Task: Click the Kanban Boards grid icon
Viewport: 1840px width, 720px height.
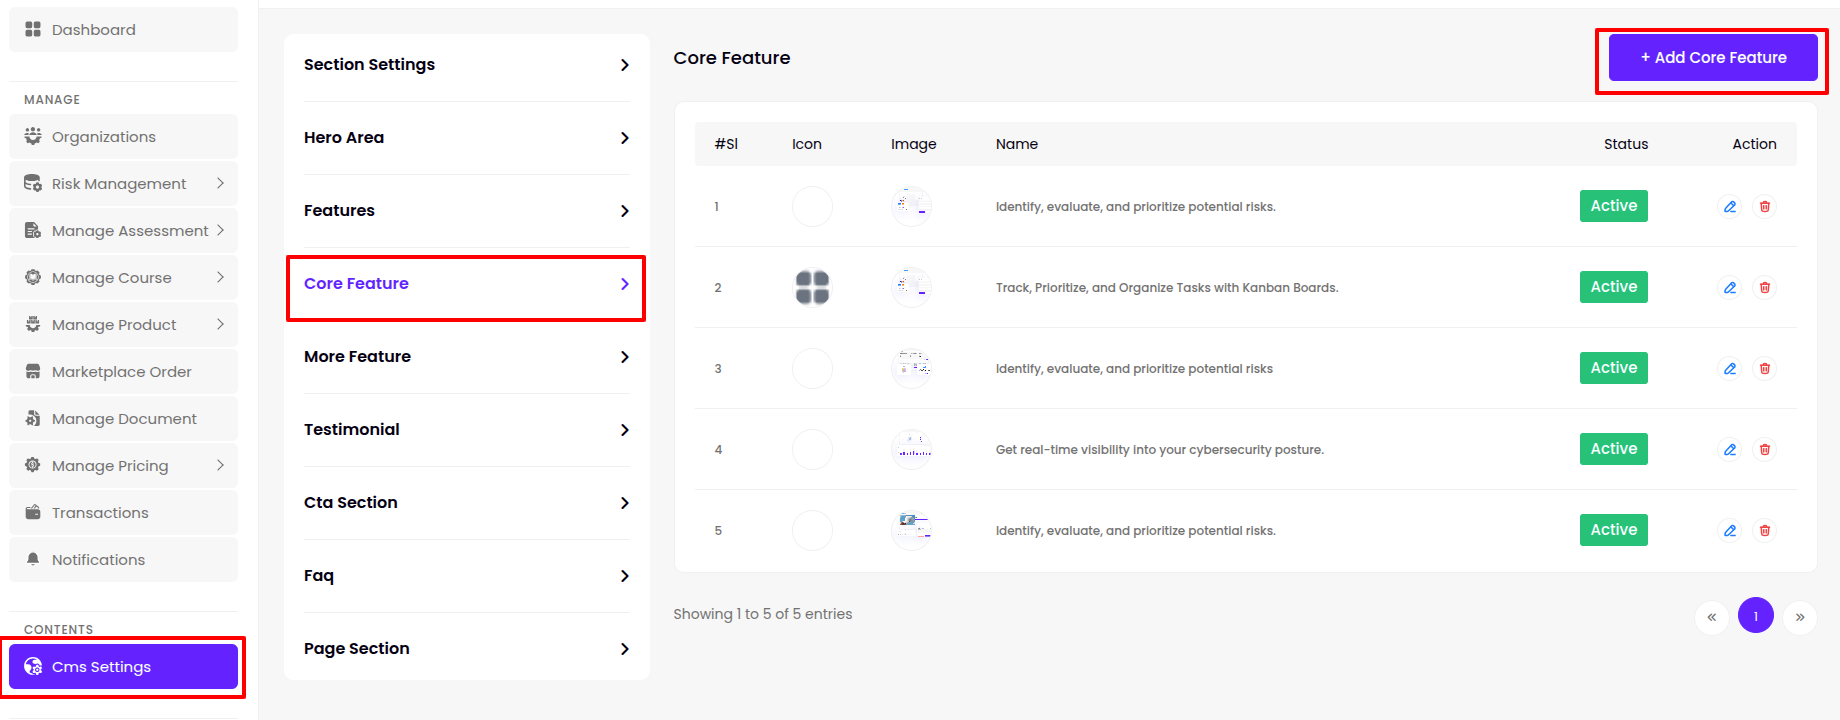Action: click(812, 288)
